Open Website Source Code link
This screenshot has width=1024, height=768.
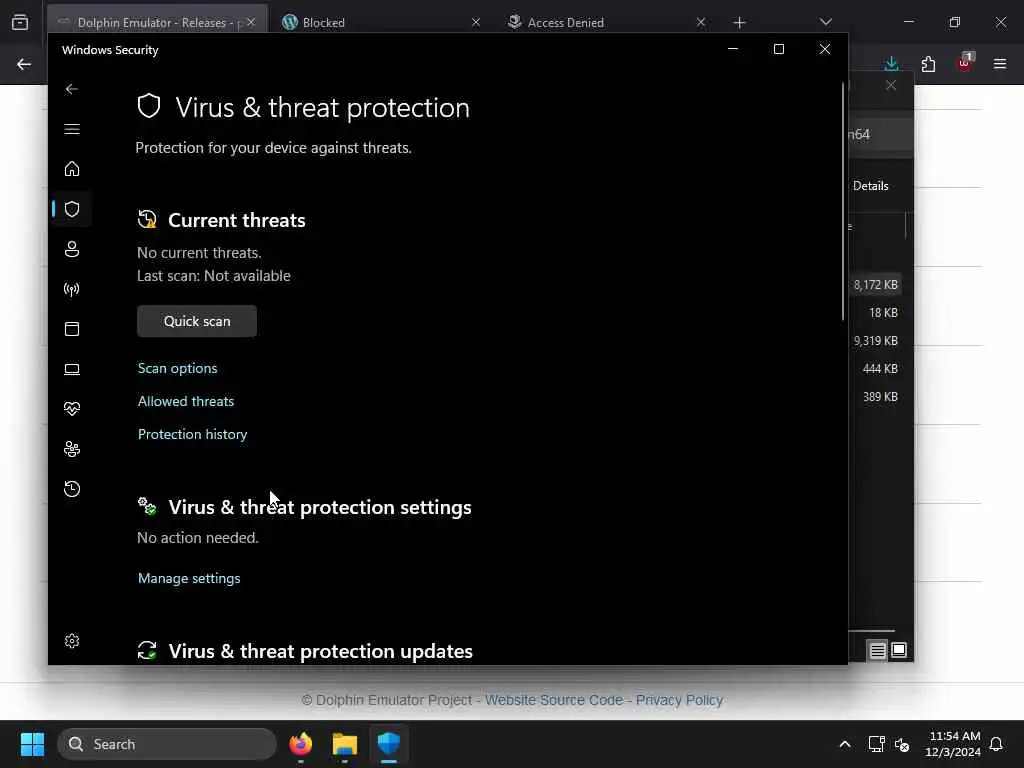coord(554,700)
